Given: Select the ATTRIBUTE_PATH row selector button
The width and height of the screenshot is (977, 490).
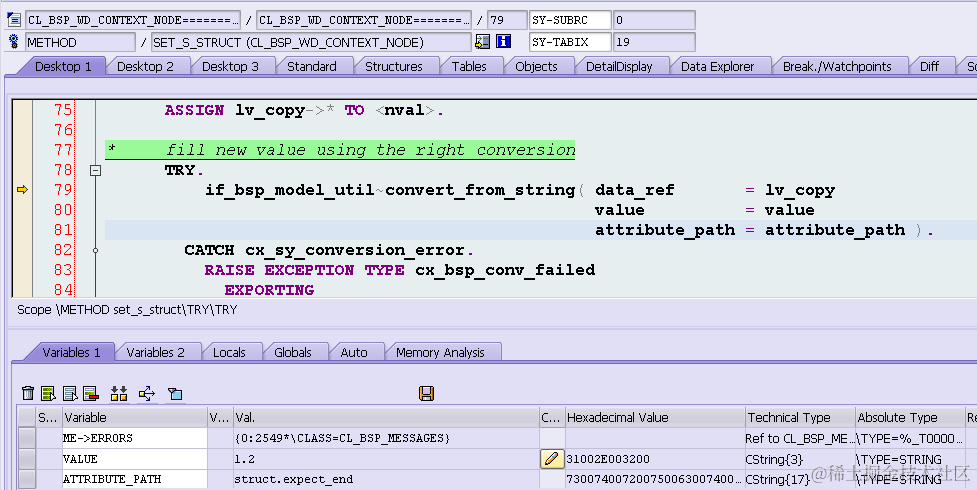Looking at the screenshot, I should pos(27,479).
